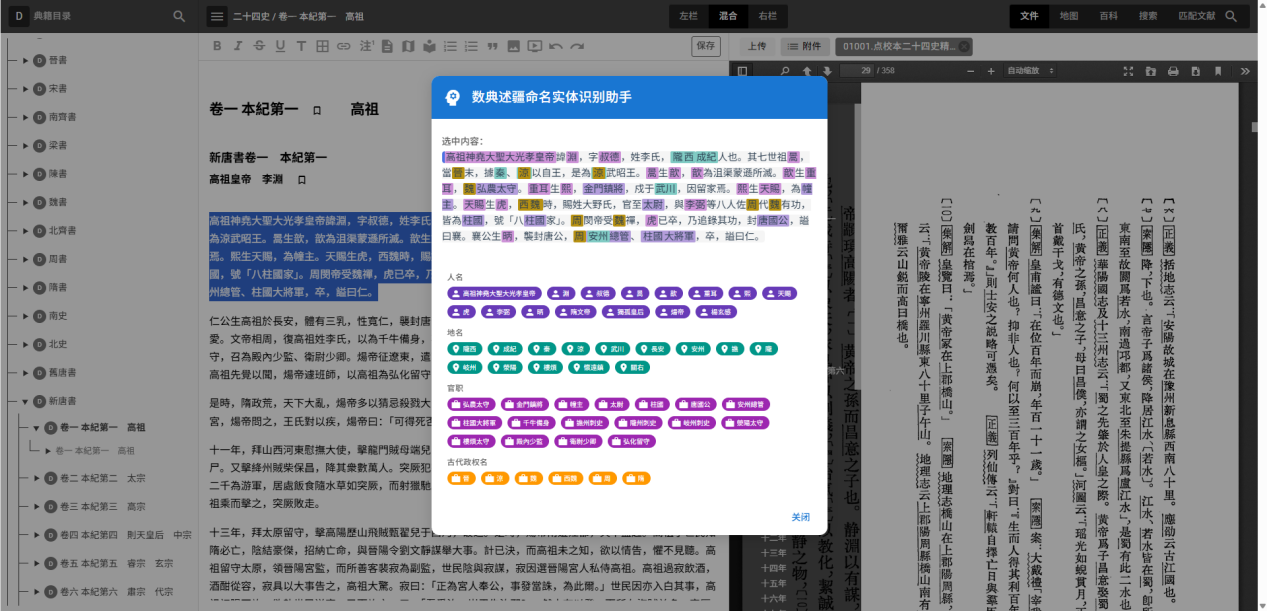Expand the 舊唐書 tree node
This screenshot has width=1267, height=611.
click(x=24, y=372)
